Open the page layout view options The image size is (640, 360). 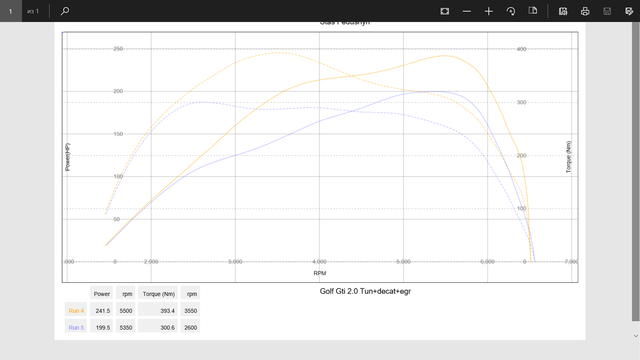533,11
